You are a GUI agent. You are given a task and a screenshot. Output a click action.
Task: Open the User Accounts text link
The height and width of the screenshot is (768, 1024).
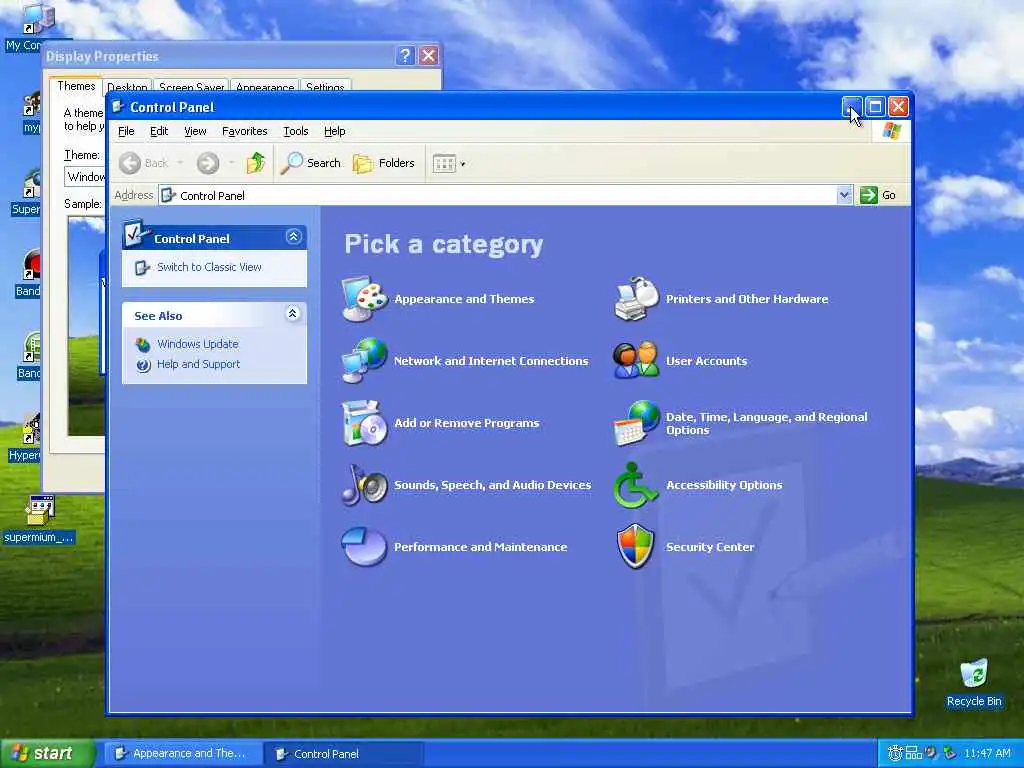(706, 361)
